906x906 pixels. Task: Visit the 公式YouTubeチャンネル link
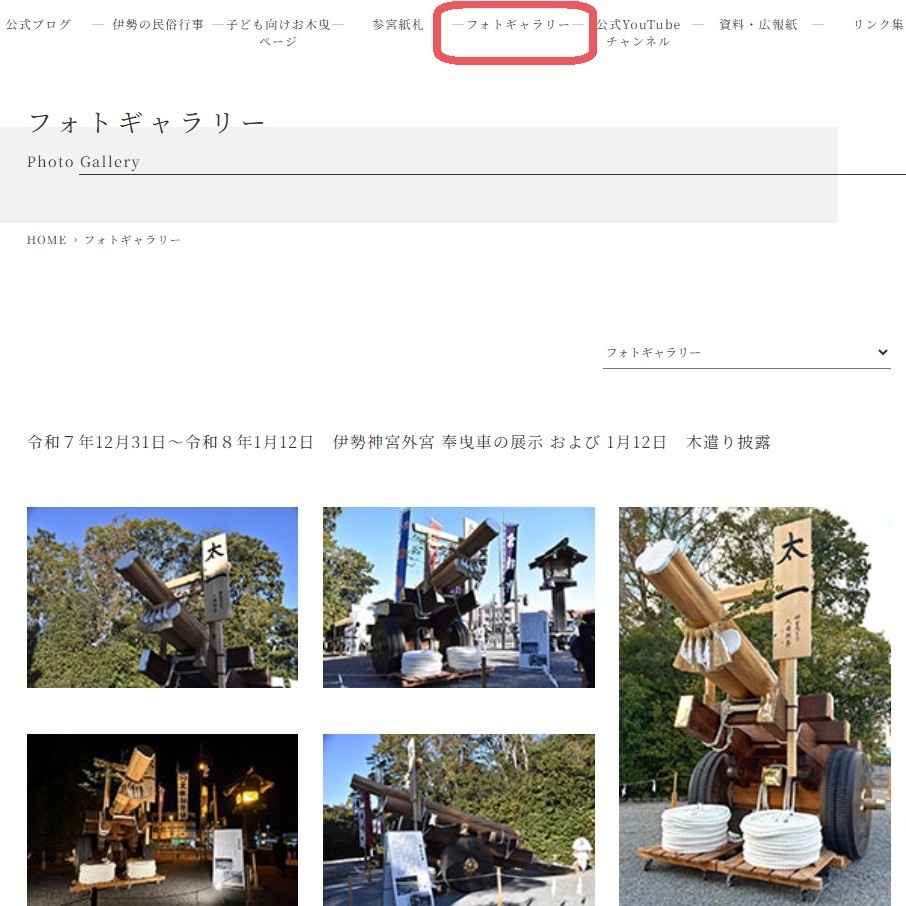click(638, 31)
